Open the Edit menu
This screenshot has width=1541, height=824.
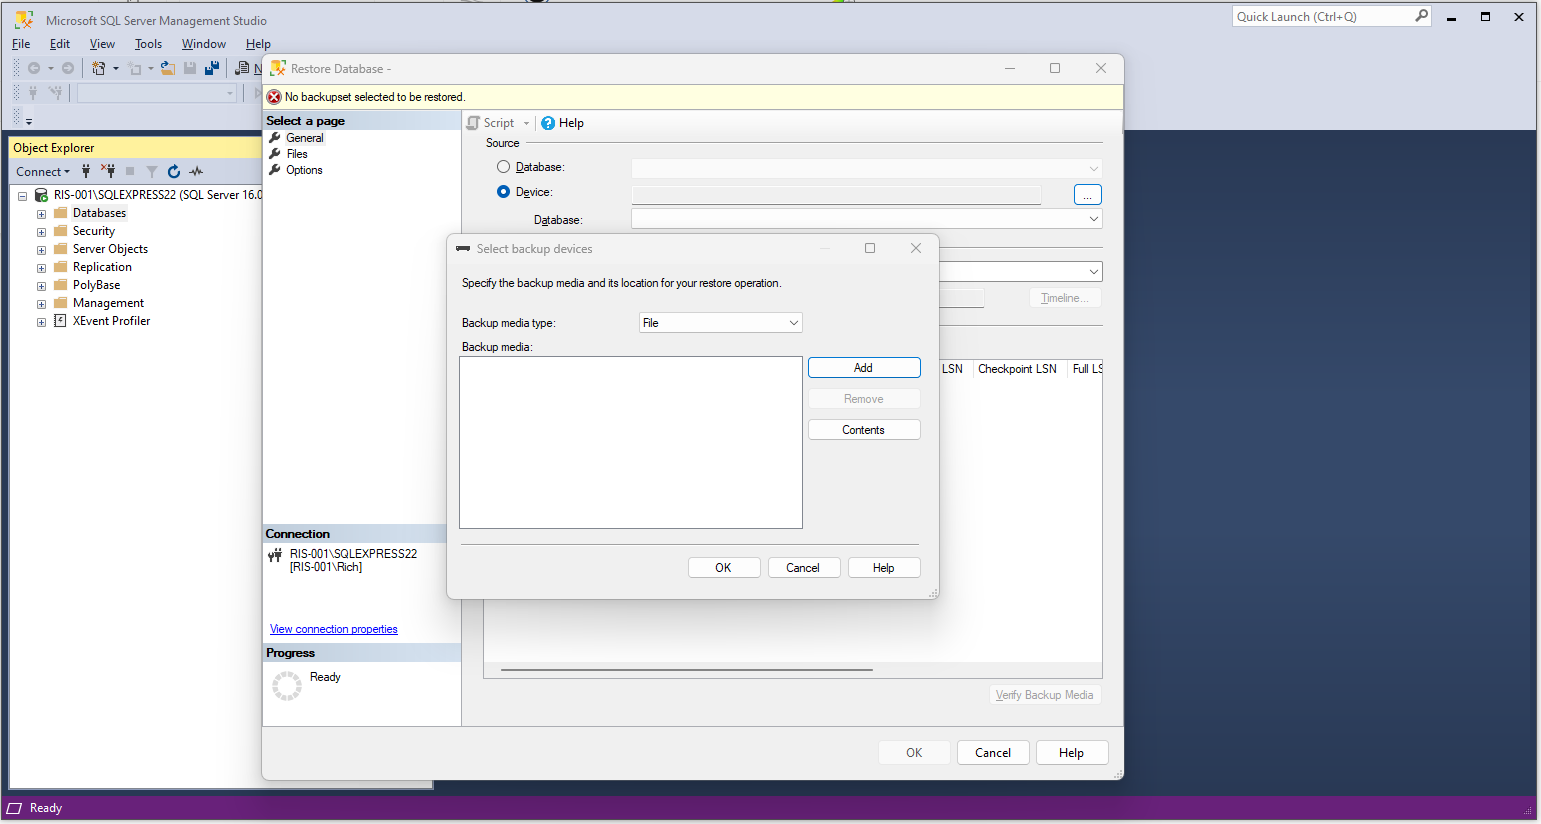pos(60,44)
